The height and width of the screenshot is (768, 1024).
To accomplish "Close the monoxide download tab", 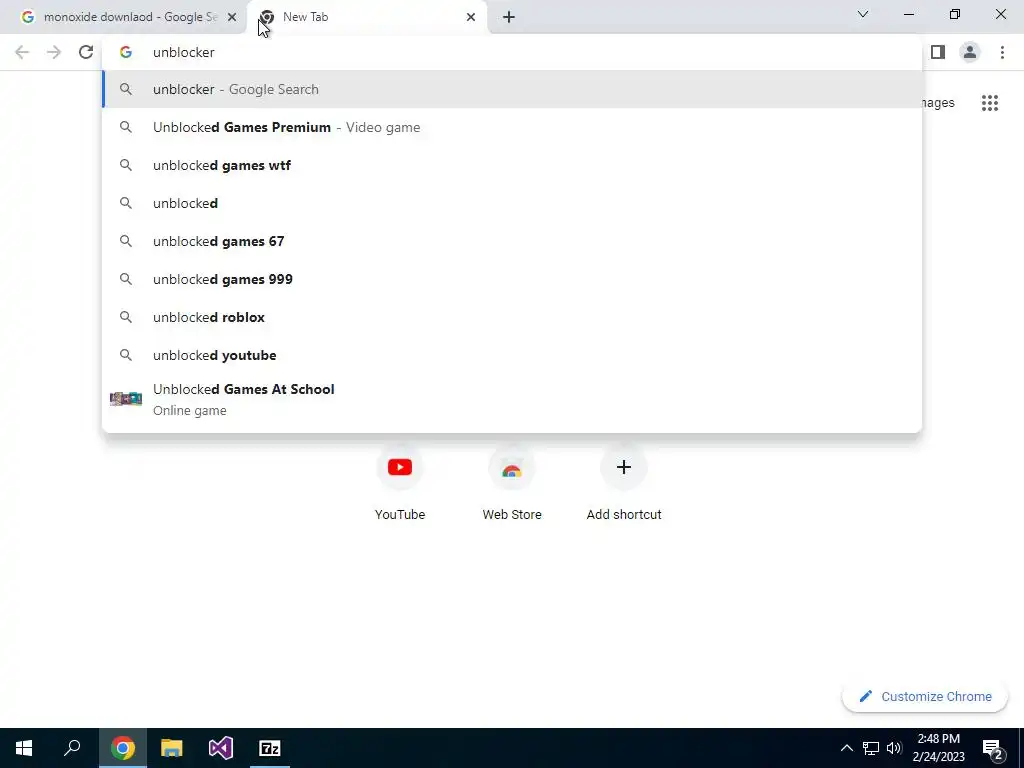I will 232,17.
